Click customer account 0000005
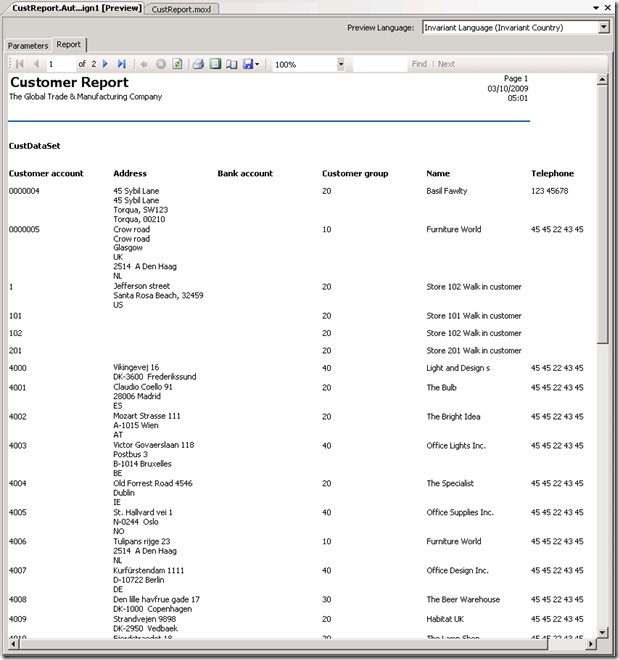This screenshot has width=619, height=660. [x=24, y=229]
